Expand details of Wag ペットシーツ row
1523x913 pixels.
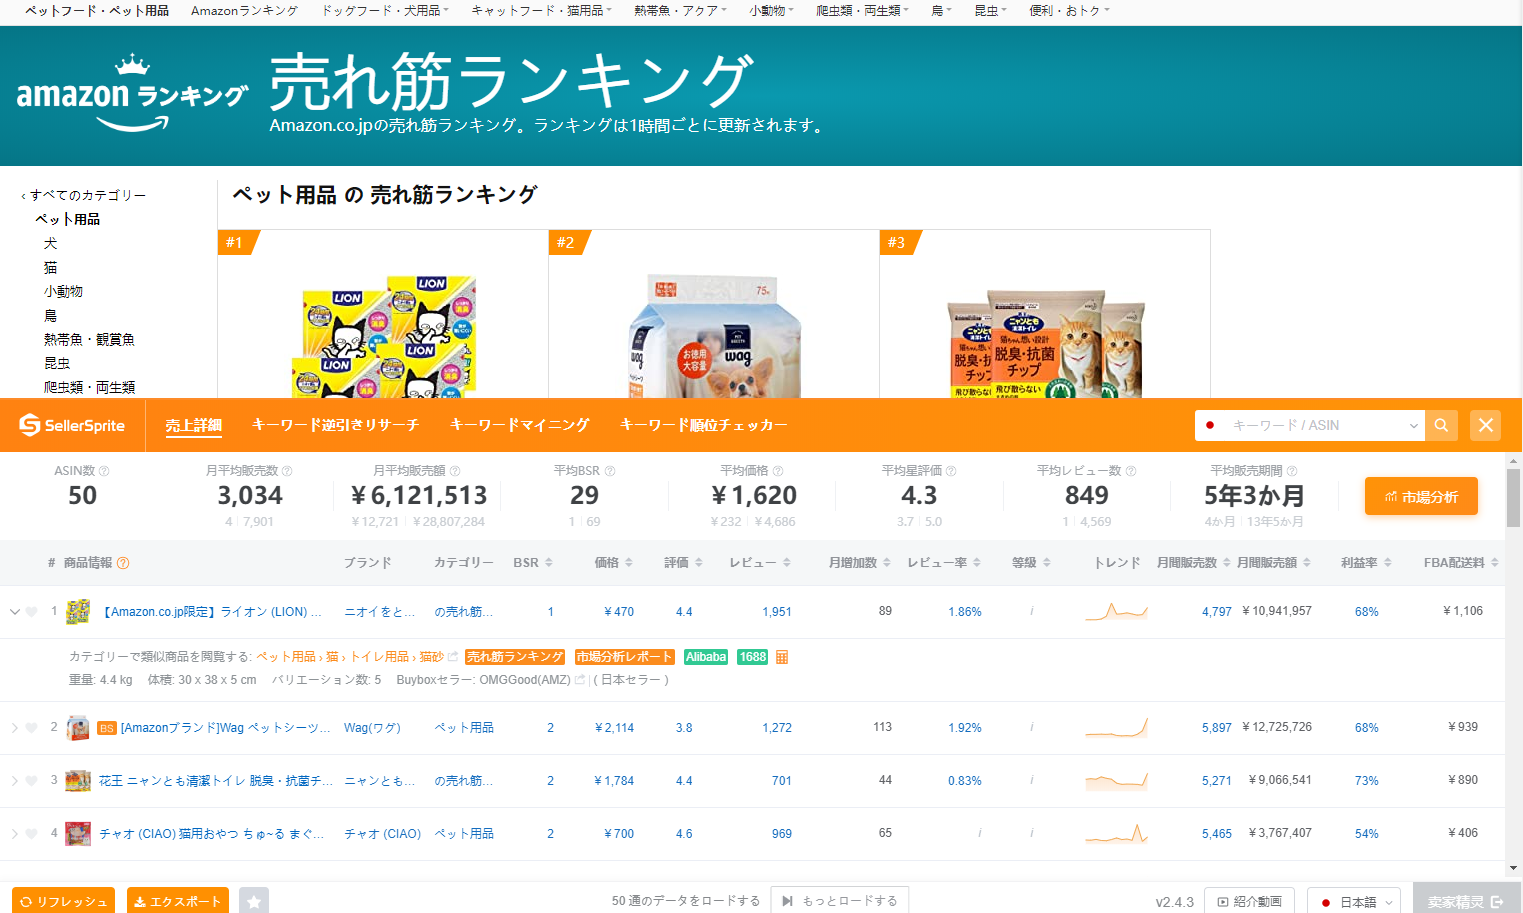point(15,728)
